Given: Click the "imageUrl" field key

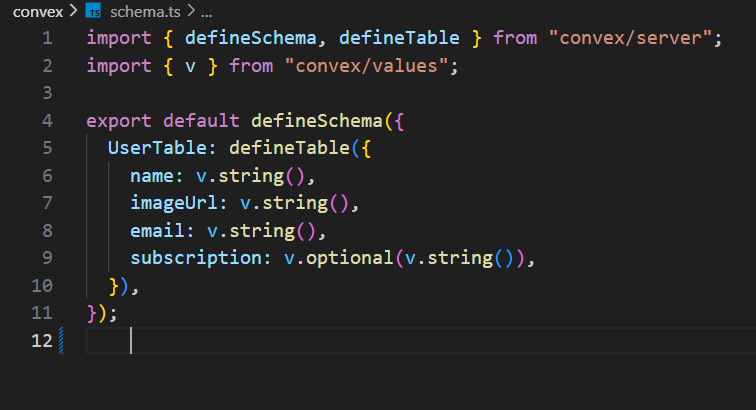Looking at the screenshot, I should (174, 203).
